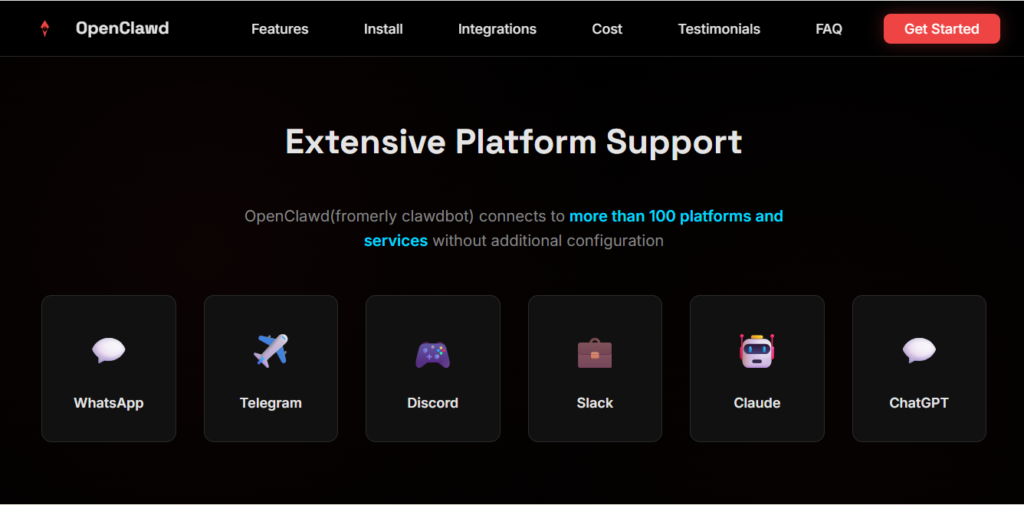Click the "Extensive Platform Support" heading
Screen dimensions: 1024x505
tap(513, 142)
